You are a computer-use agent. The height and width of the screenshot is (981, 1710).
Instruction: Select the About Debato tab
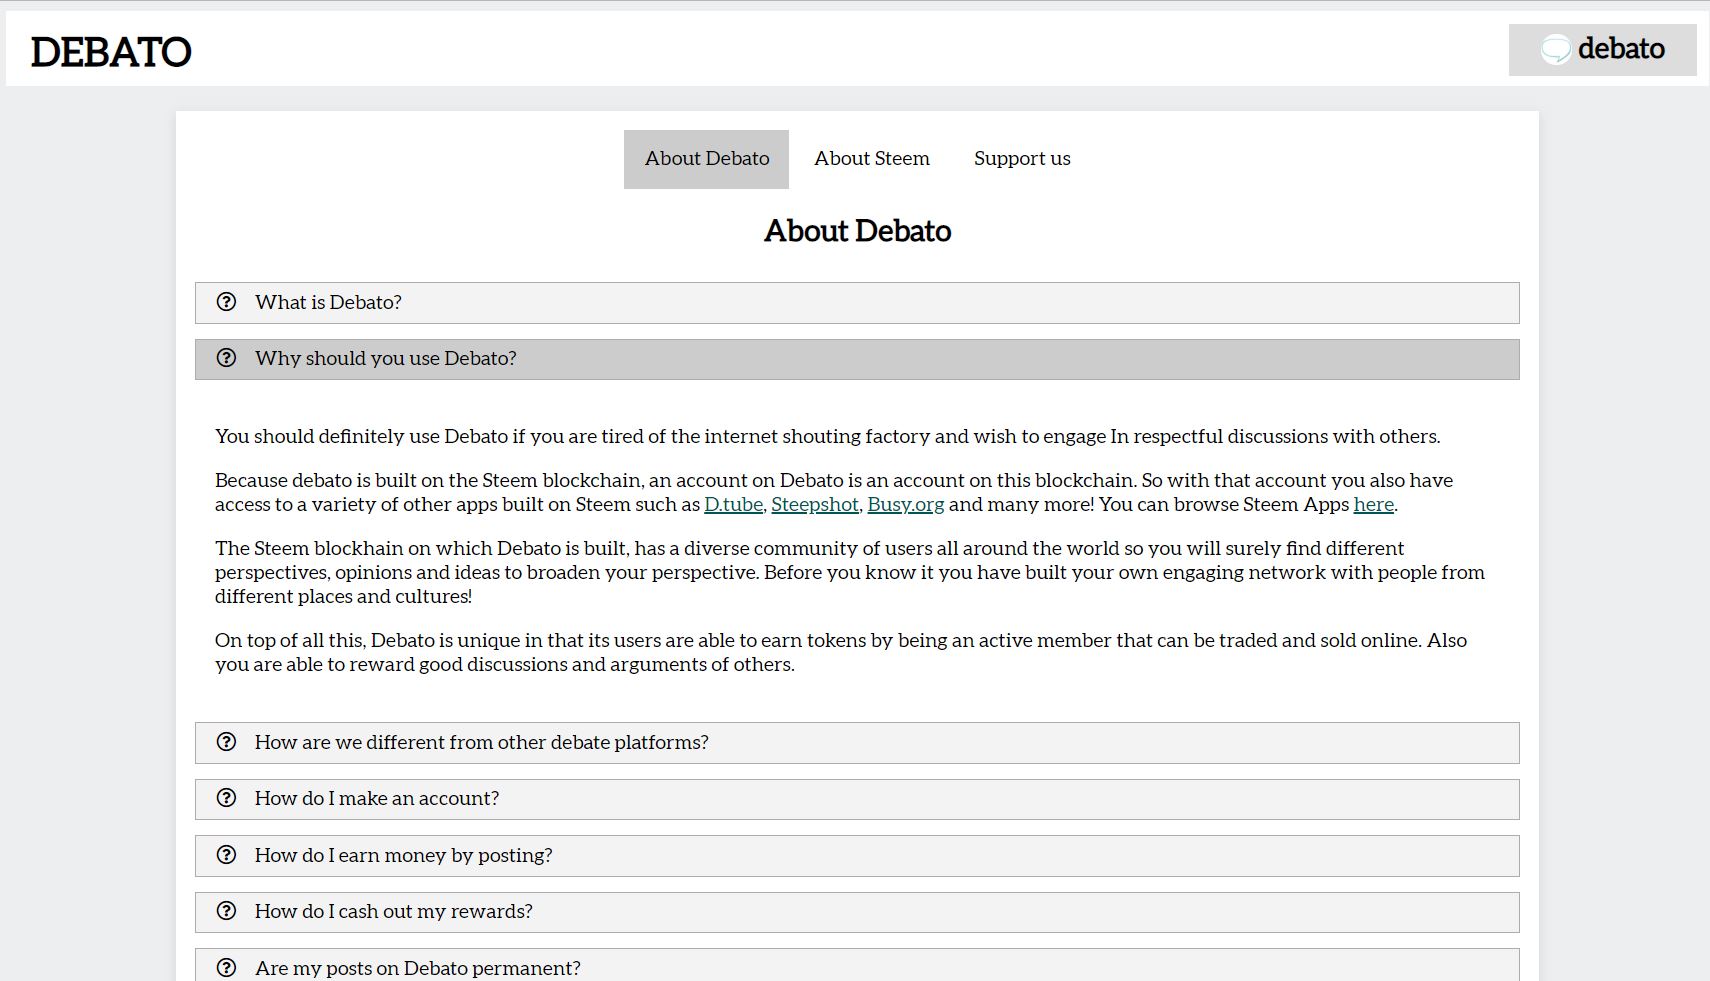pyautogui.click(x=706, y=159)
